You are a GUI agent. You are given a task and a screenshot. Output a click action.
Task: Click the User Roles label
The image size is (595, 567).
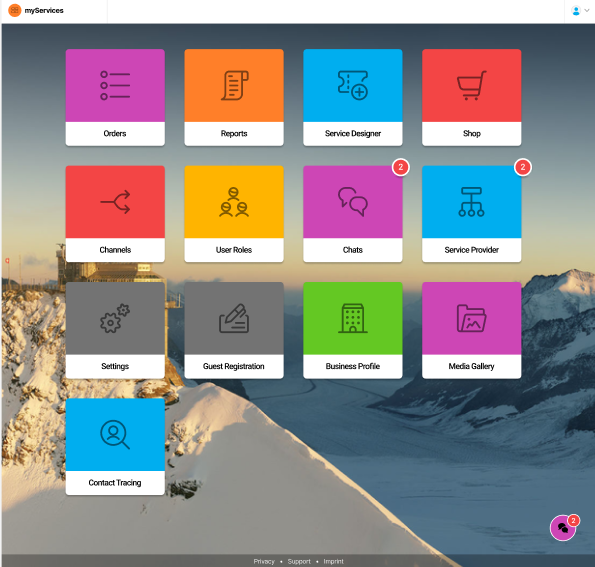[234, 250]
